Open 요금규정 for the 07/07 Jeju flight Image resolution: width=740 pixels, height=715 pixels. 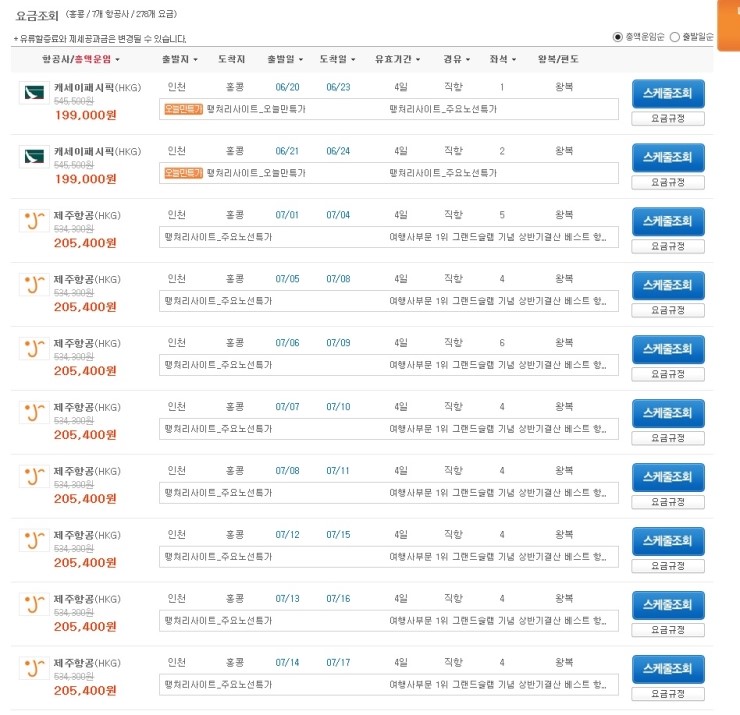pyautogui.click(x=668, y=438)
